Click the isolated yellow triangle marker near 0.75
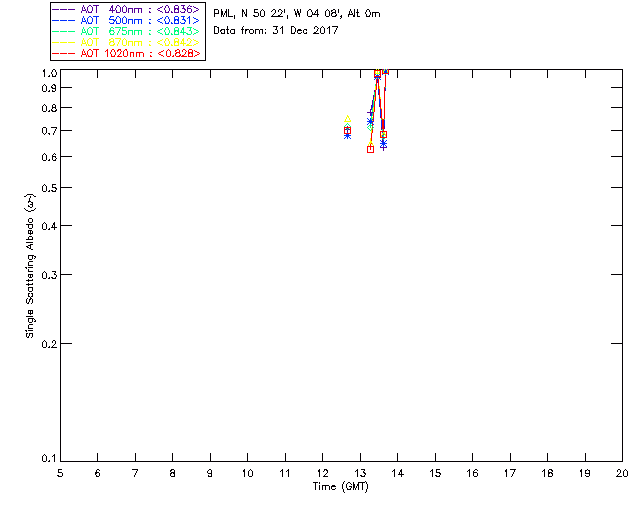Image resolution: width=640 pixels, height=512 pixels. click(347, 119)
